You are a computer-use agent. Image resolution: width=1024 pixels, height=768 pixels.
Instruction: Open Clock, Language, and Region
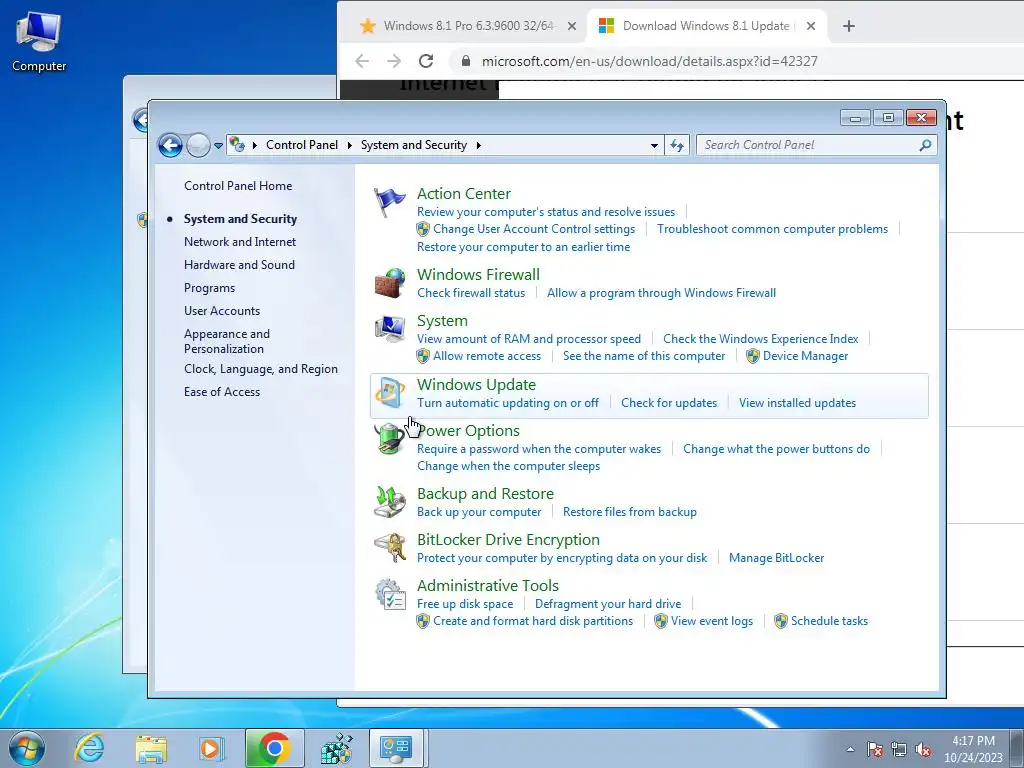[261, 369]
